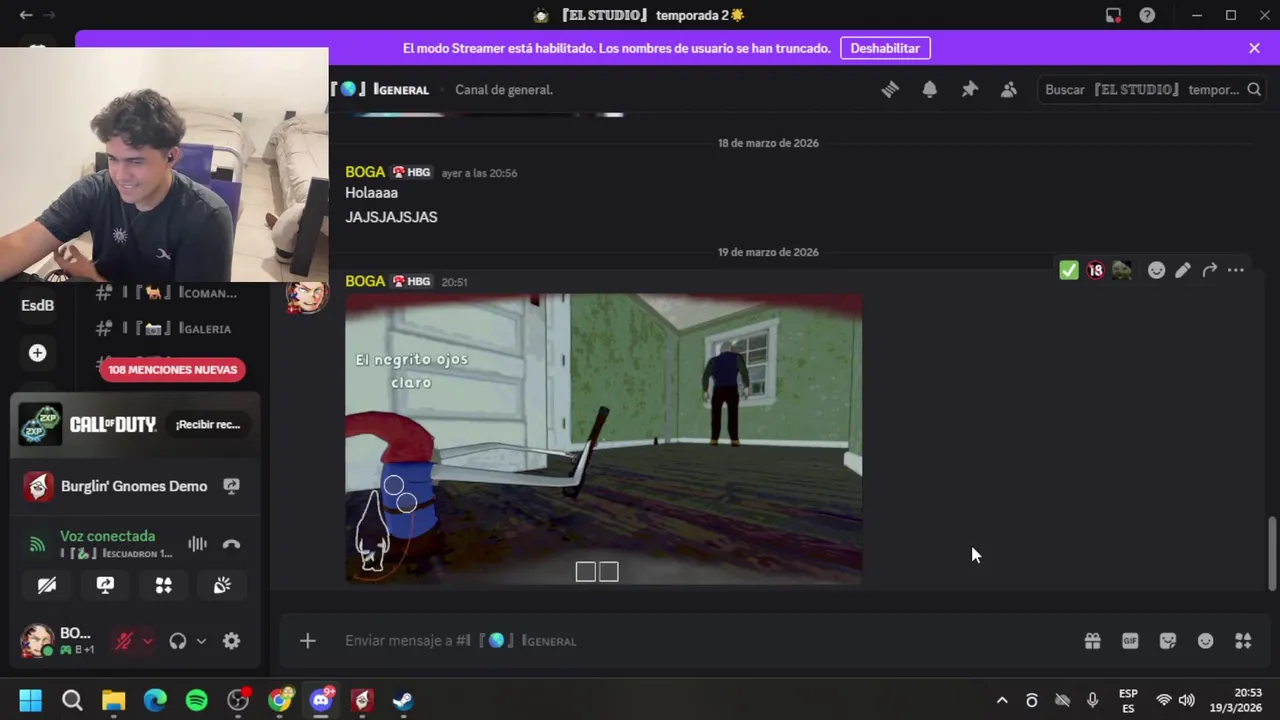React with the frog picture emoji
Viewport: 1280px width, 720px height.
tap(1122, 270)
